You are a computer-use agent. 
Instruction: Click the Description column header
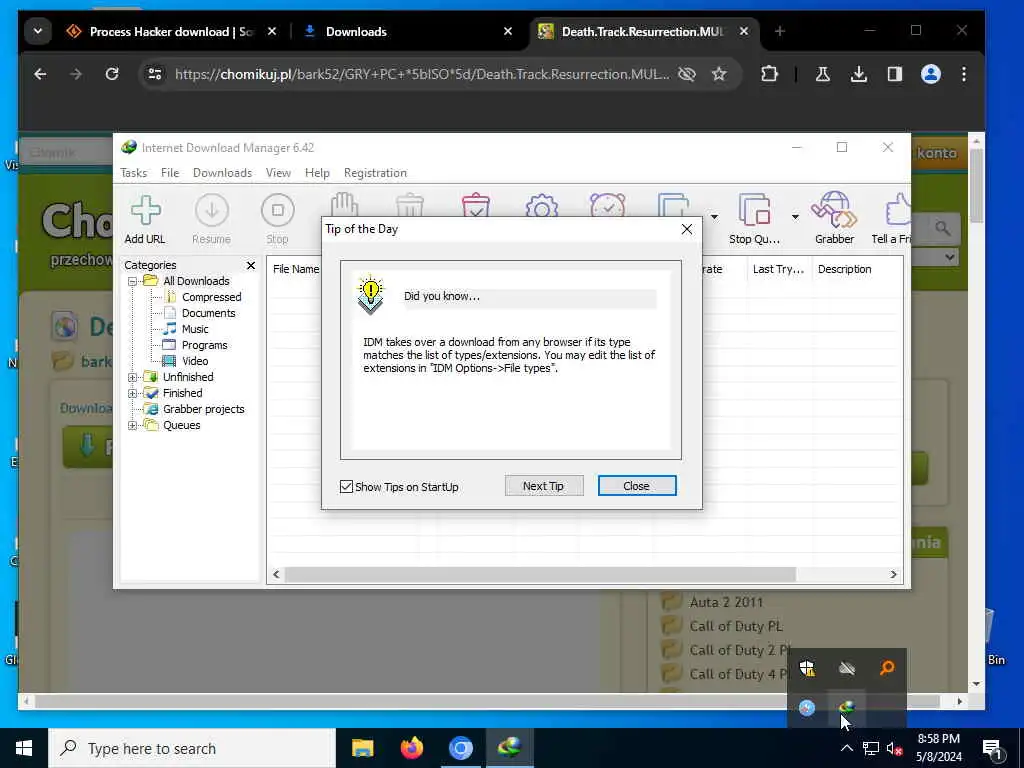844,269
